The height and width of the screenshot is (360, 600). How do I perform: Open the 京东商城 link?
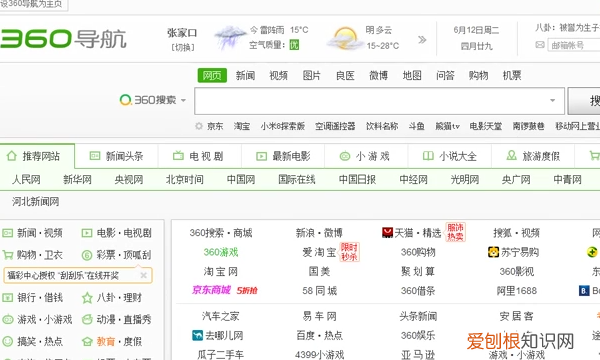pos(212,290)
